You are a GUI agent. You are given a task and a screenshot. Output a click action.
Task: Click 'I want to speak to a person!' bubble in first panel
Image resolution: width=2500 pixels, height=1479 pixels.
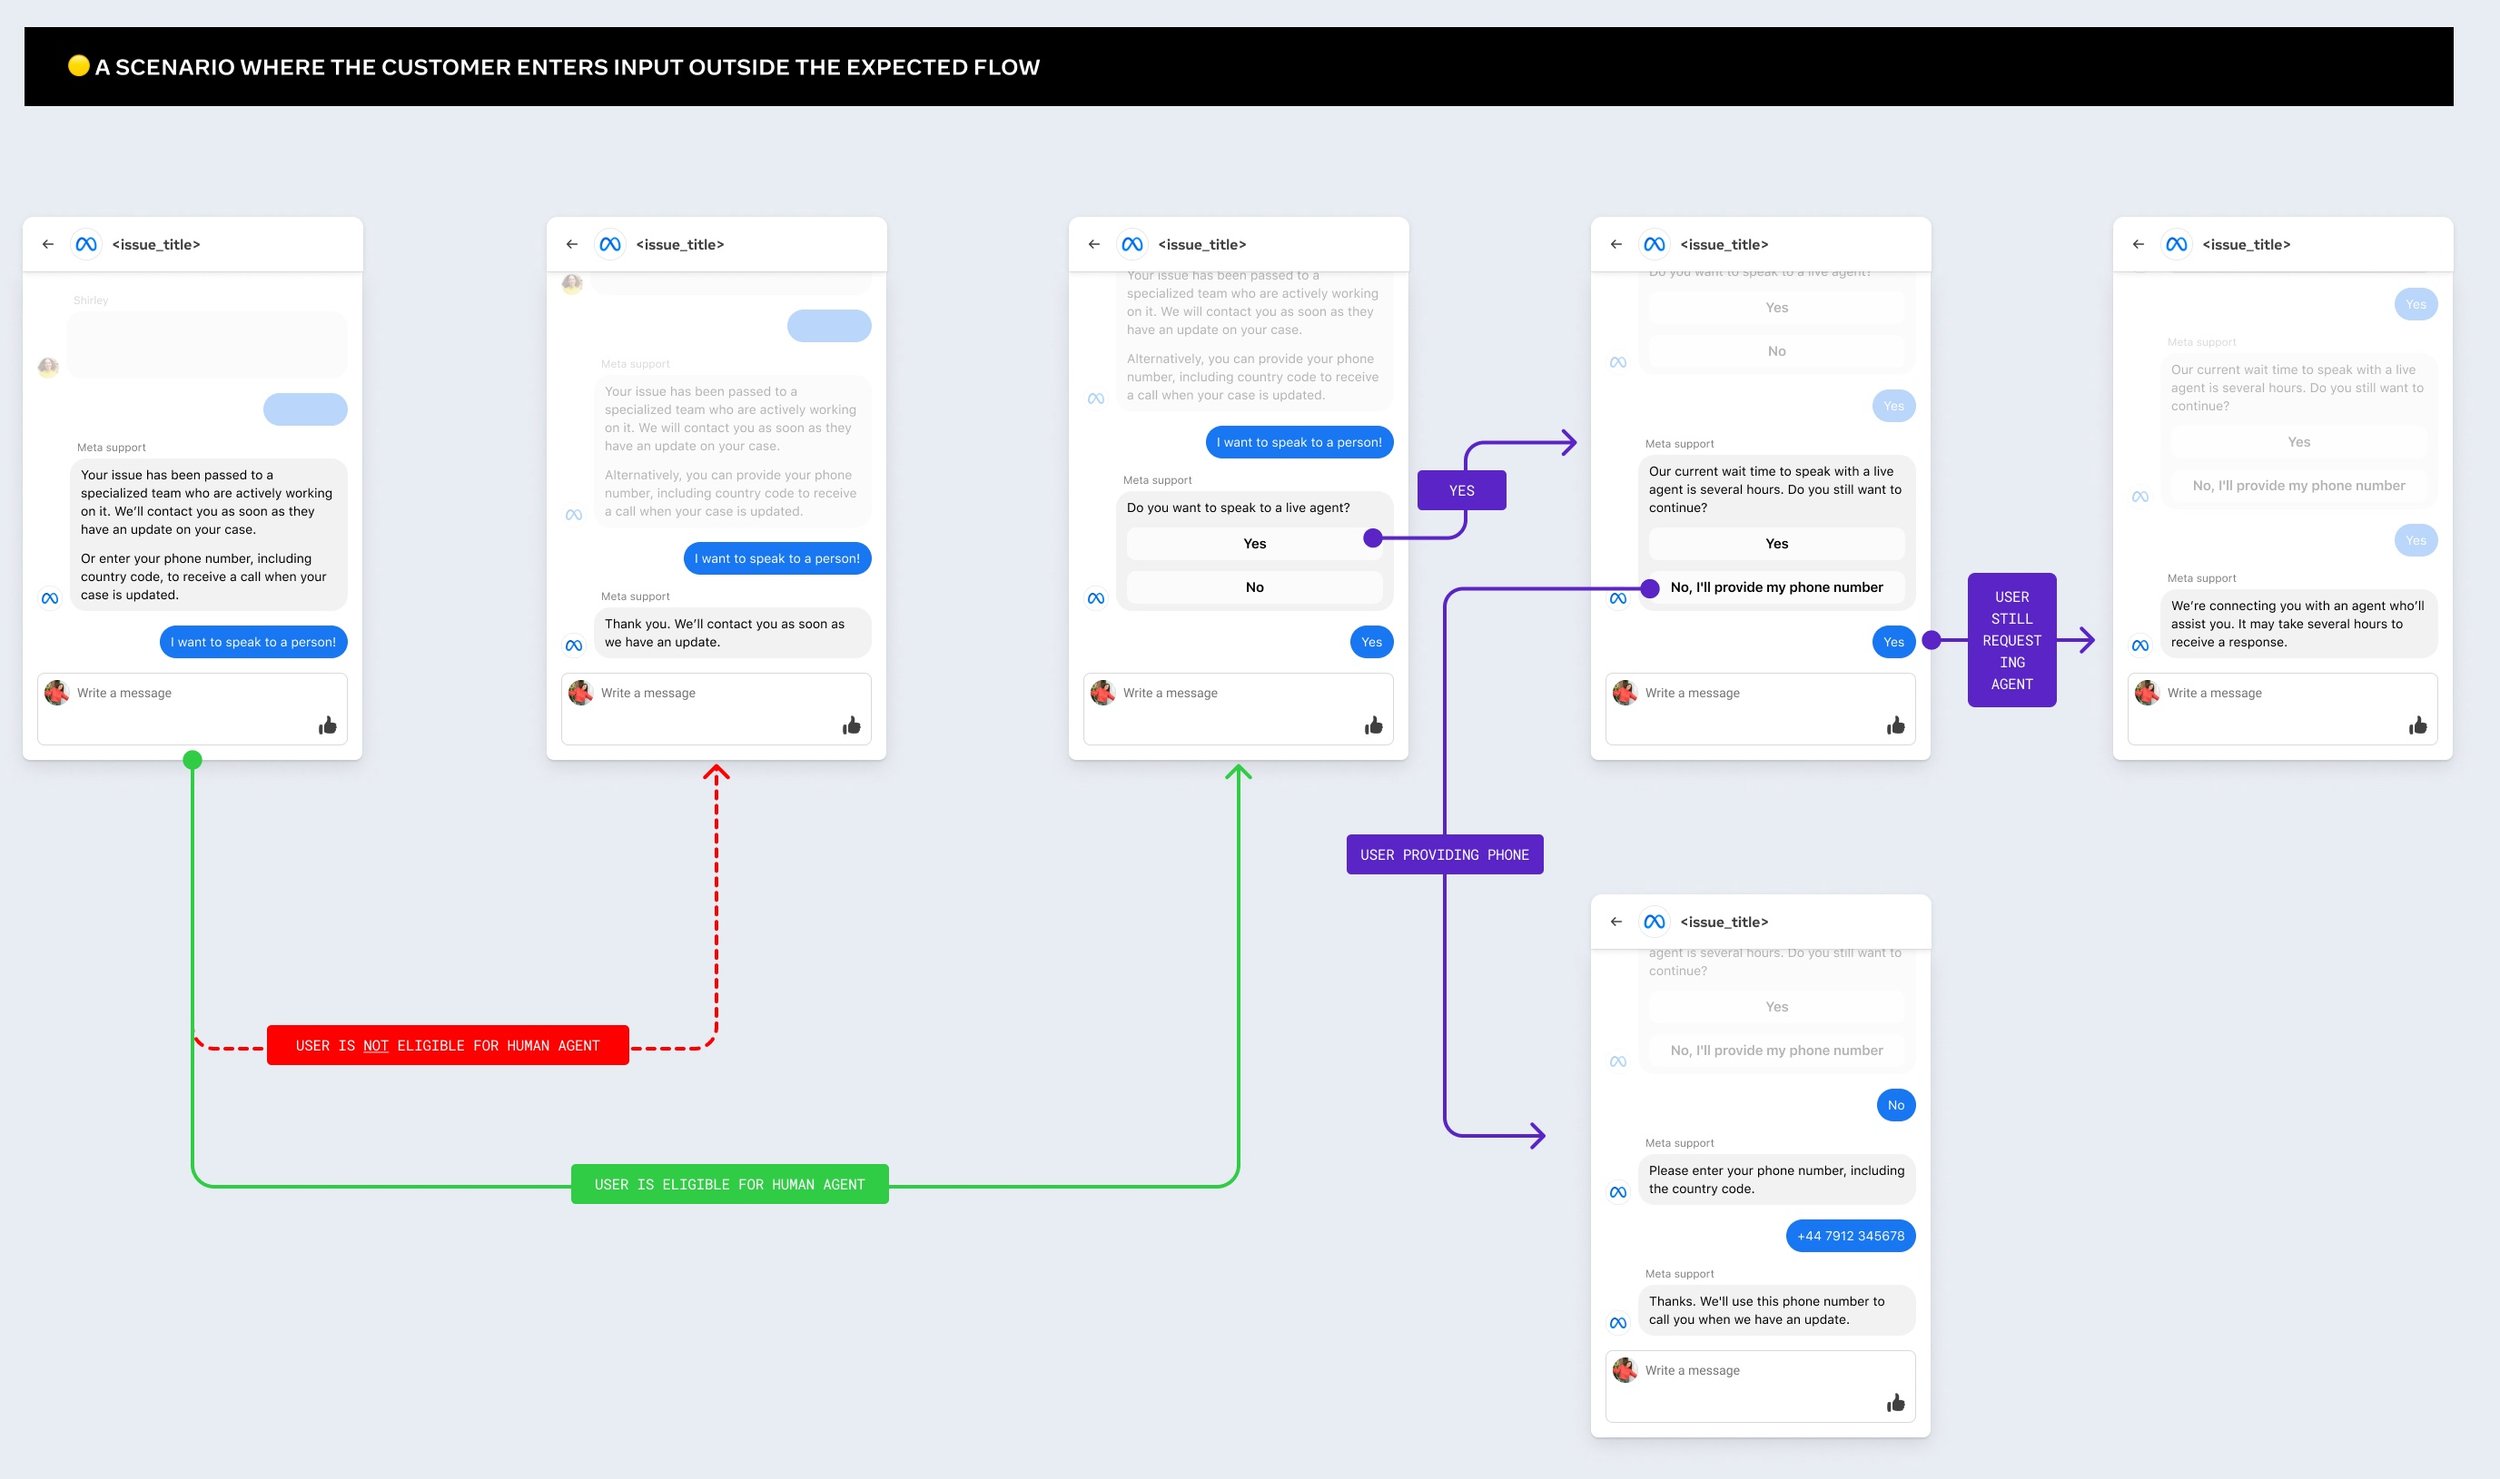pyautogui.click(x=253, y=642)
